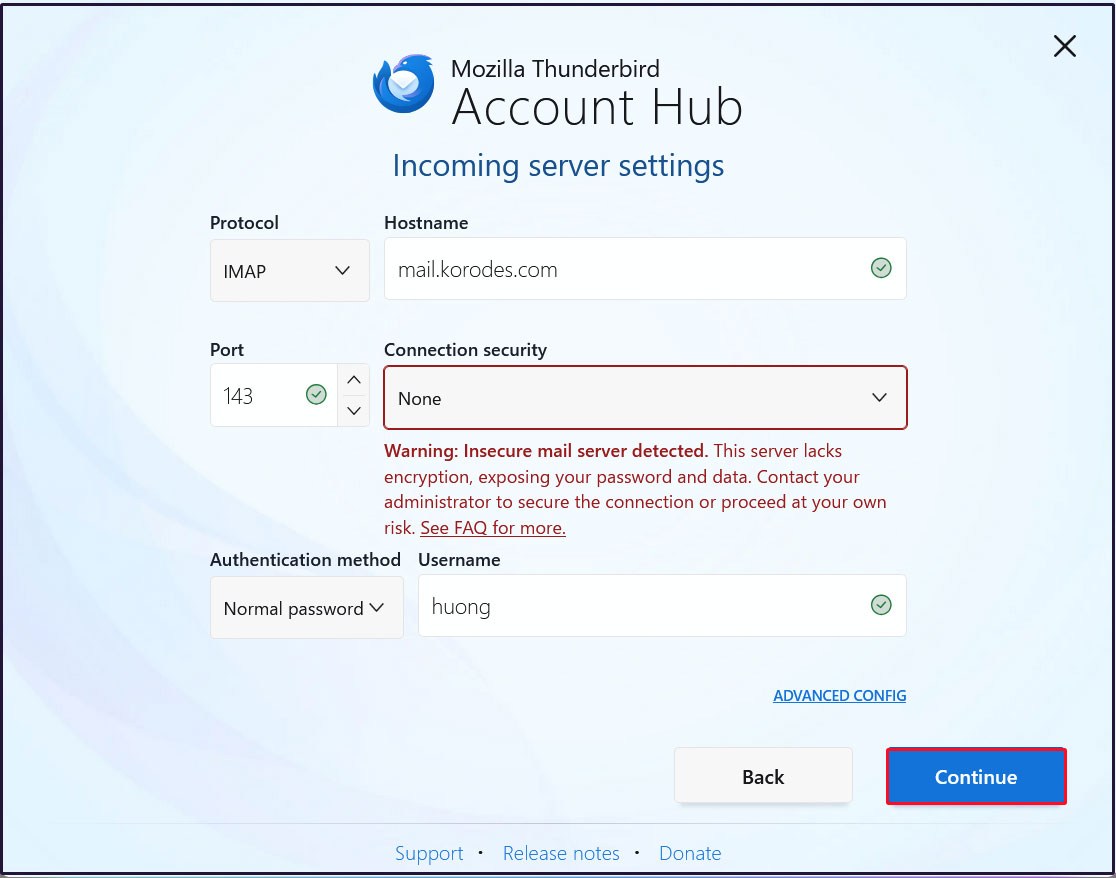
Task: Close the Account Hub dialog
Action: point(1064,46)
